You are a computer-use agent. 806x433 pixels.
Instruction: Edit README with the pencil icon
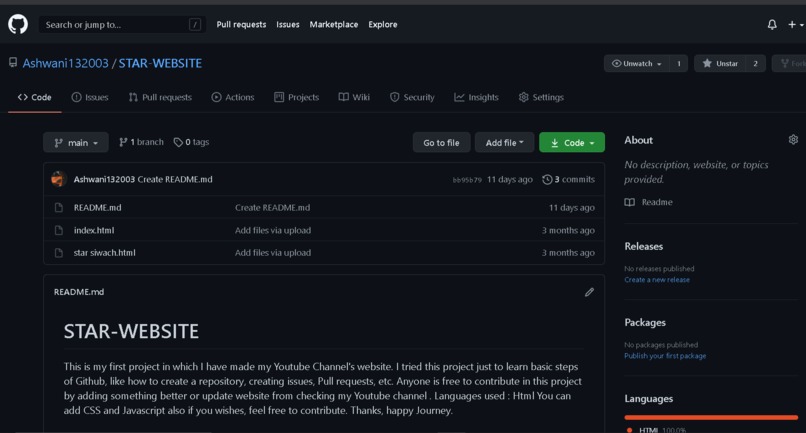click(589, 292)
